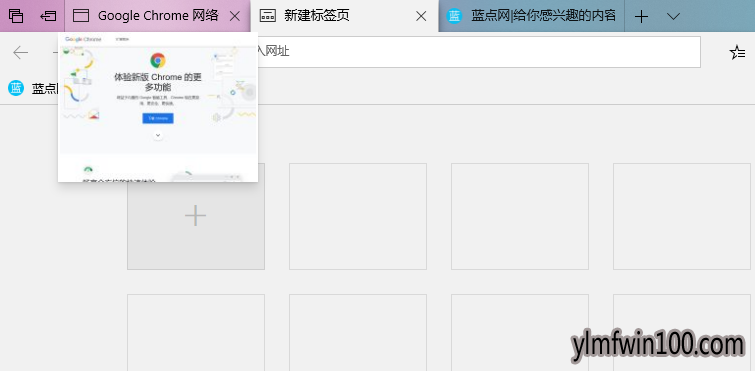Open the set-aside tabs view icon

coord(16,16)
